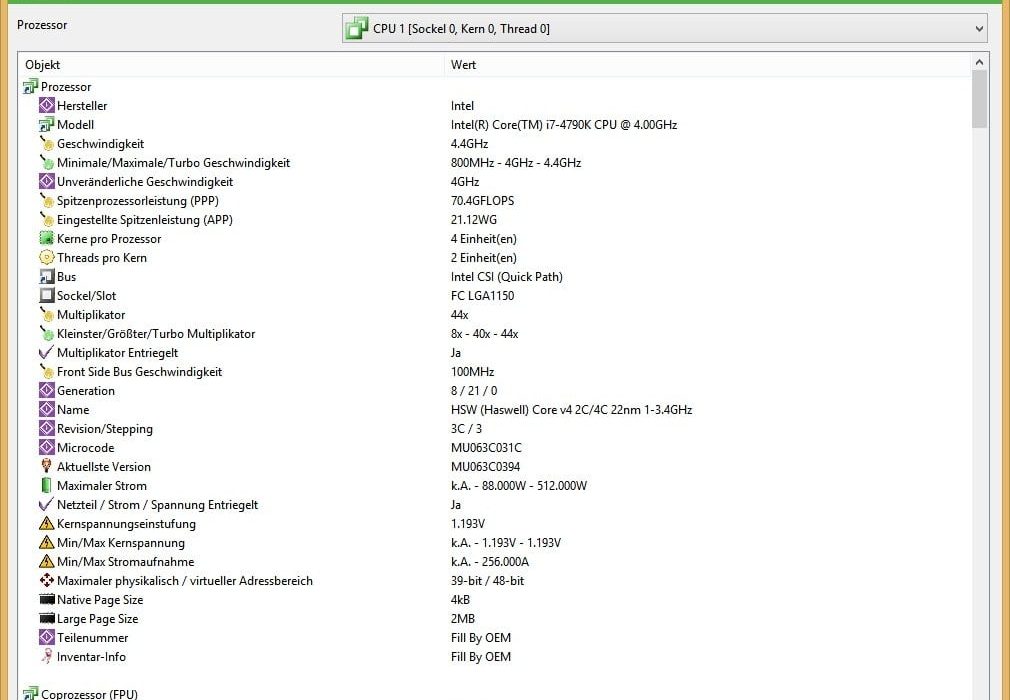Click the Bus row icon
Image resolution: width=1010 pixels, height=700 pixels.
pos(46,276)
